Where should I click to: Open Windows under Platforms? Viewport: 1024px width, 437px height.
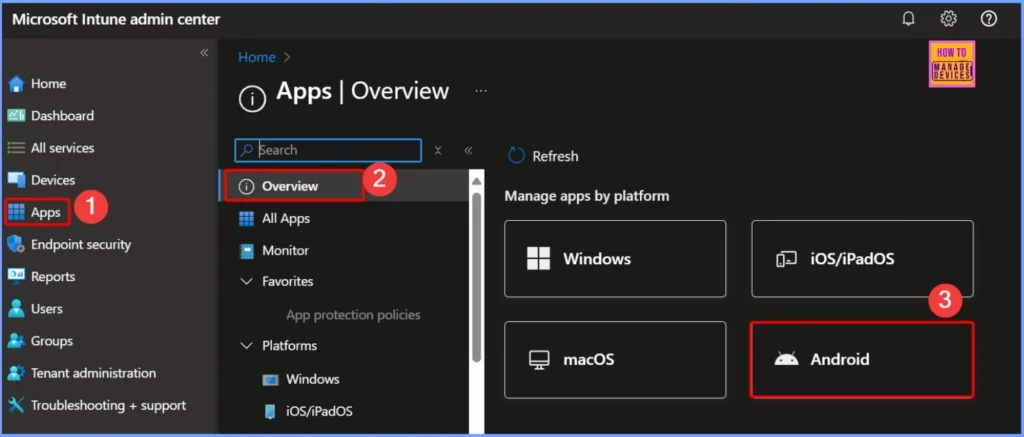(313, 379)
